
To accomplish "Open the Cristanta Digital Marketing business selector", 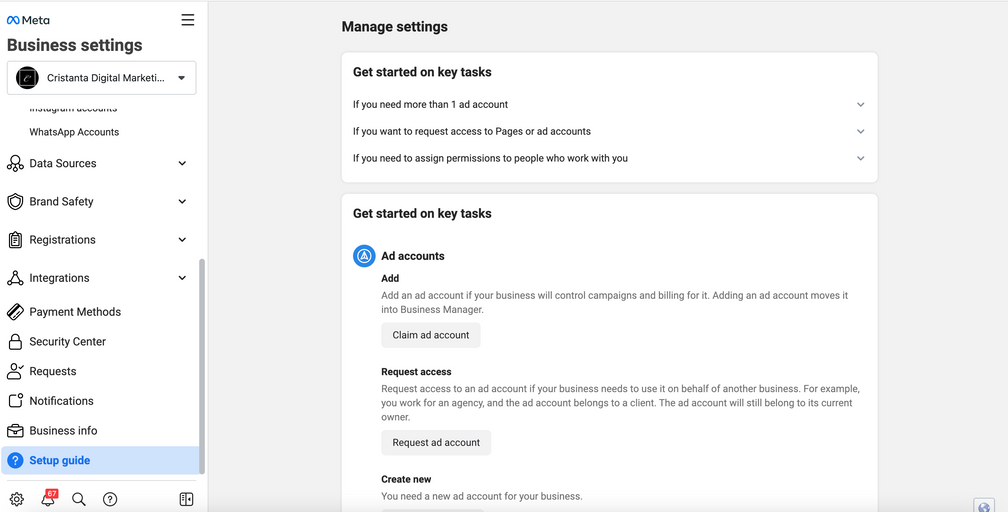I will click(102, 78).
